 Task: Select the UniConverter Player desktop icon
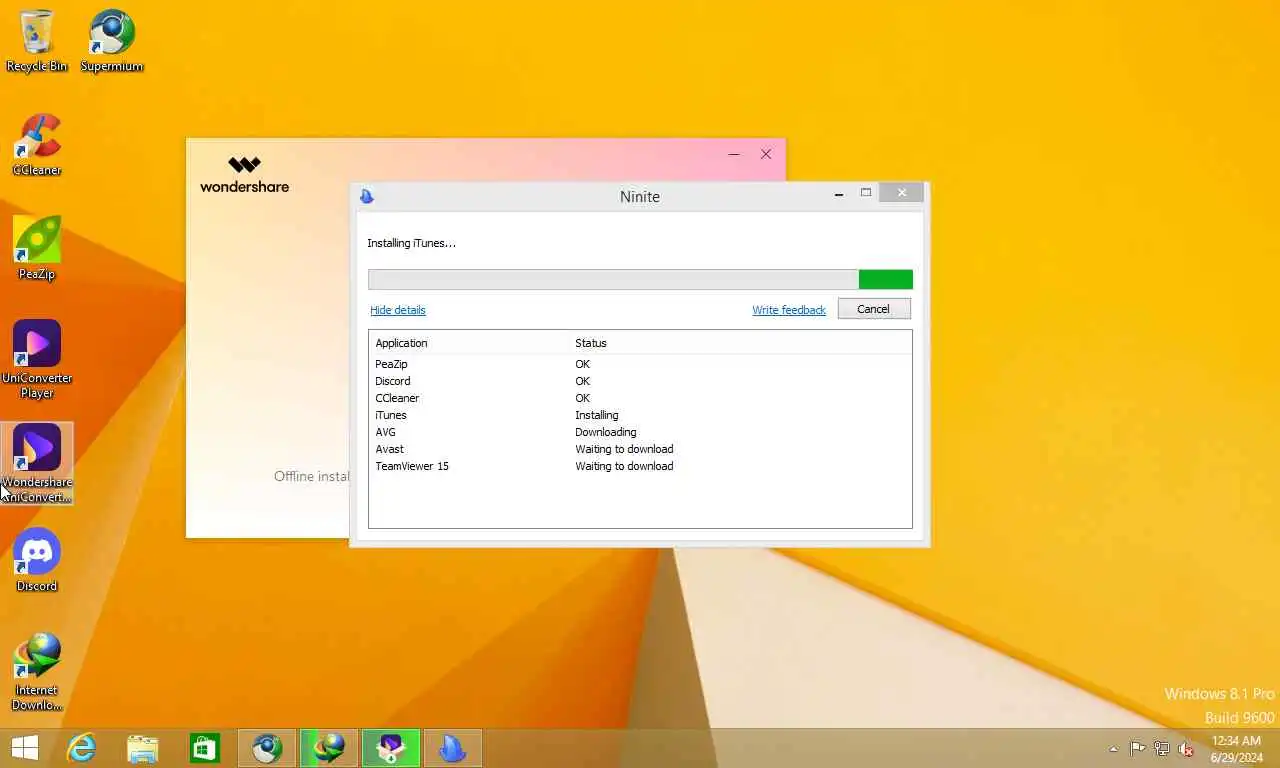pyautogui.click(x=37, y=360)
